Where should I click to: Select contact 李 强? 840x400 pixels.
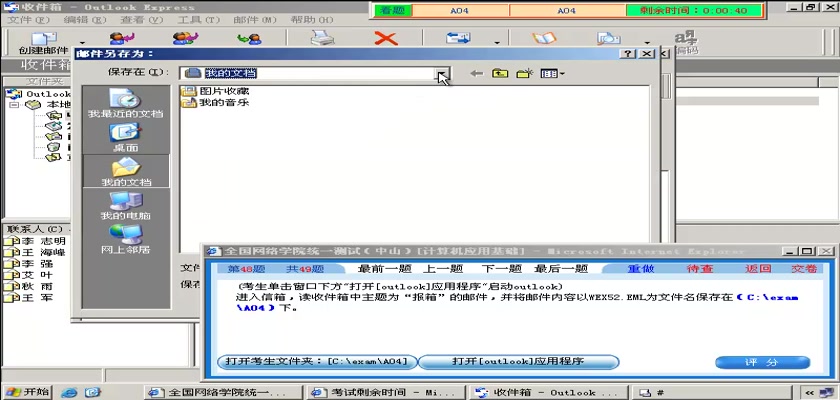(x=29, y=264)
